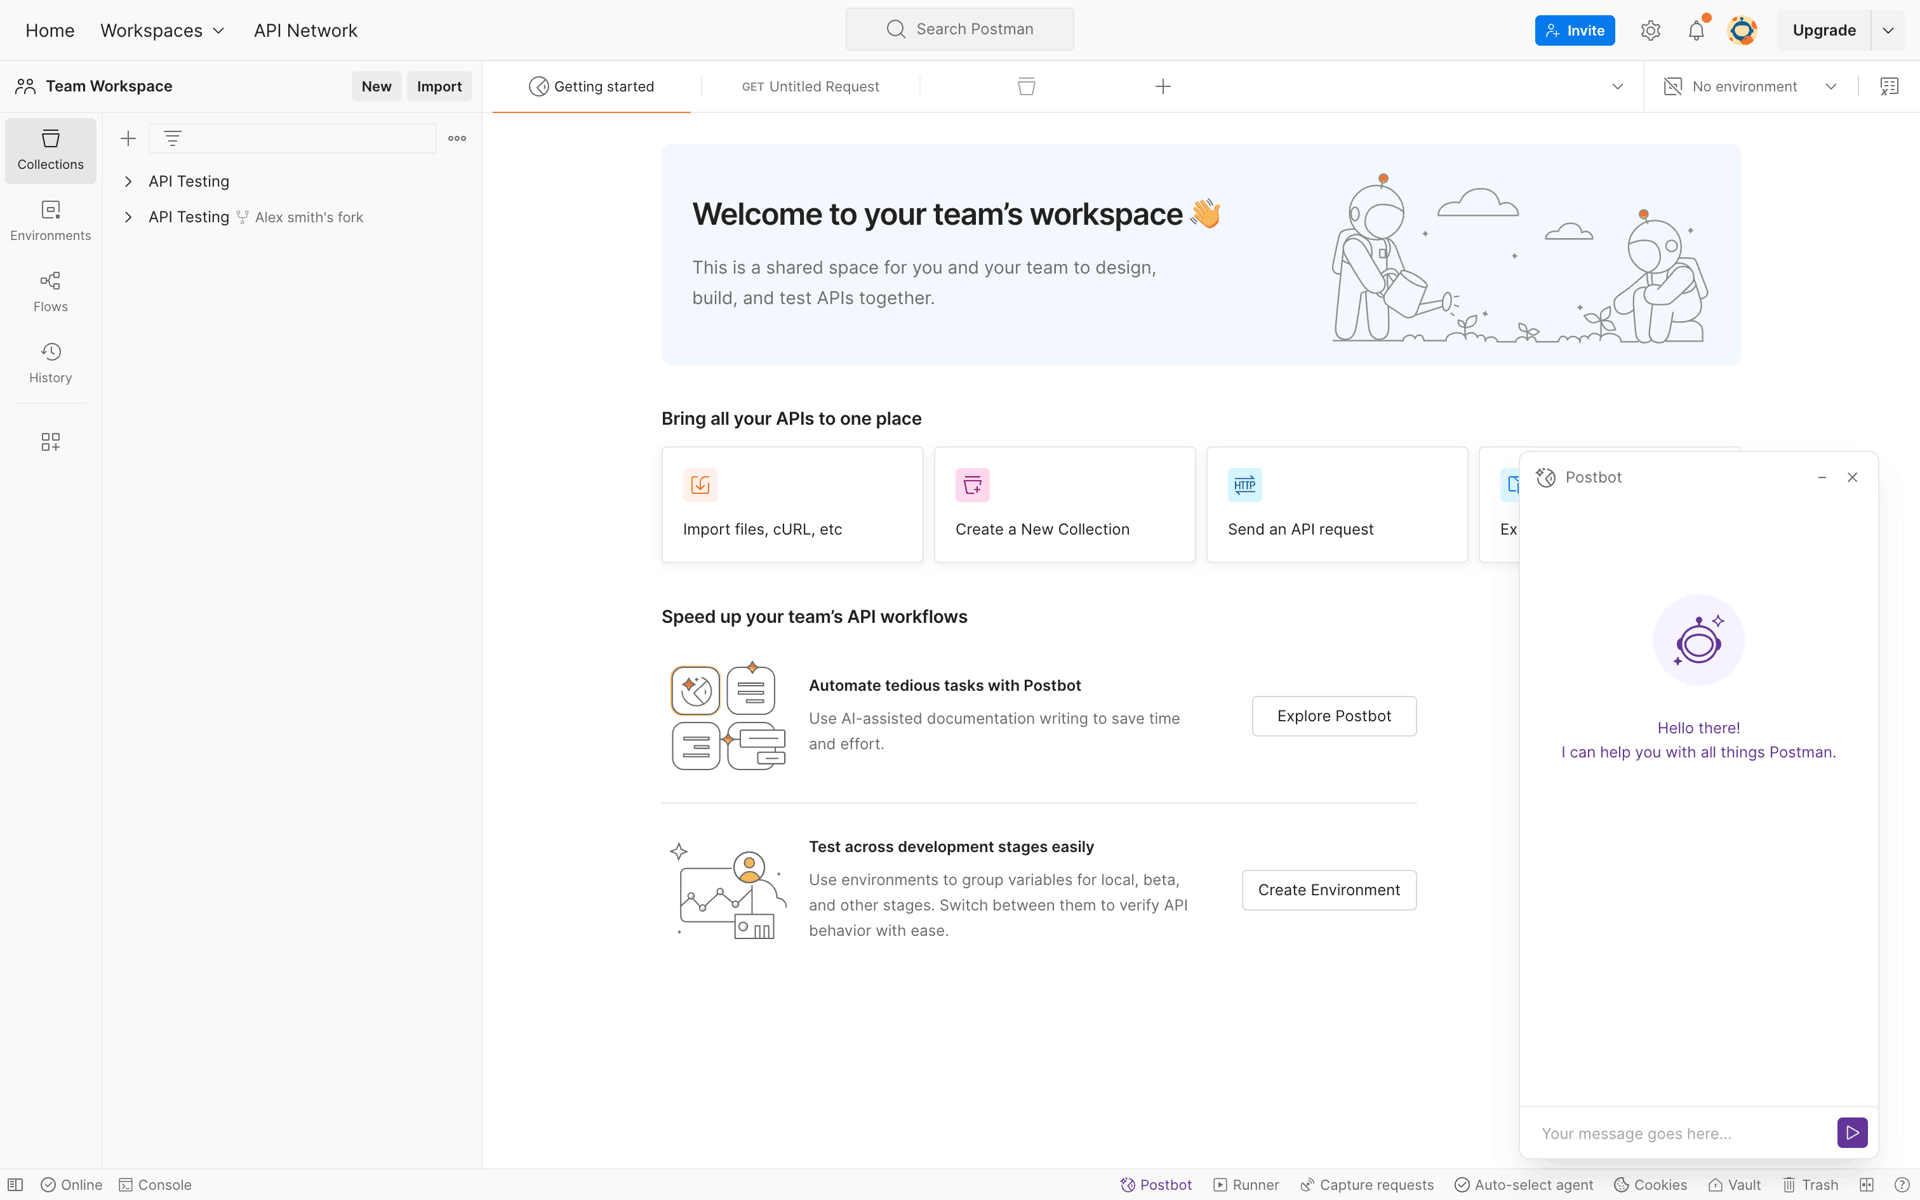The height and width of the screenshot is (1200, 1920).
Task: Click the plus icon to create collection
Action: pyautogui.click(x=128, y=138)
